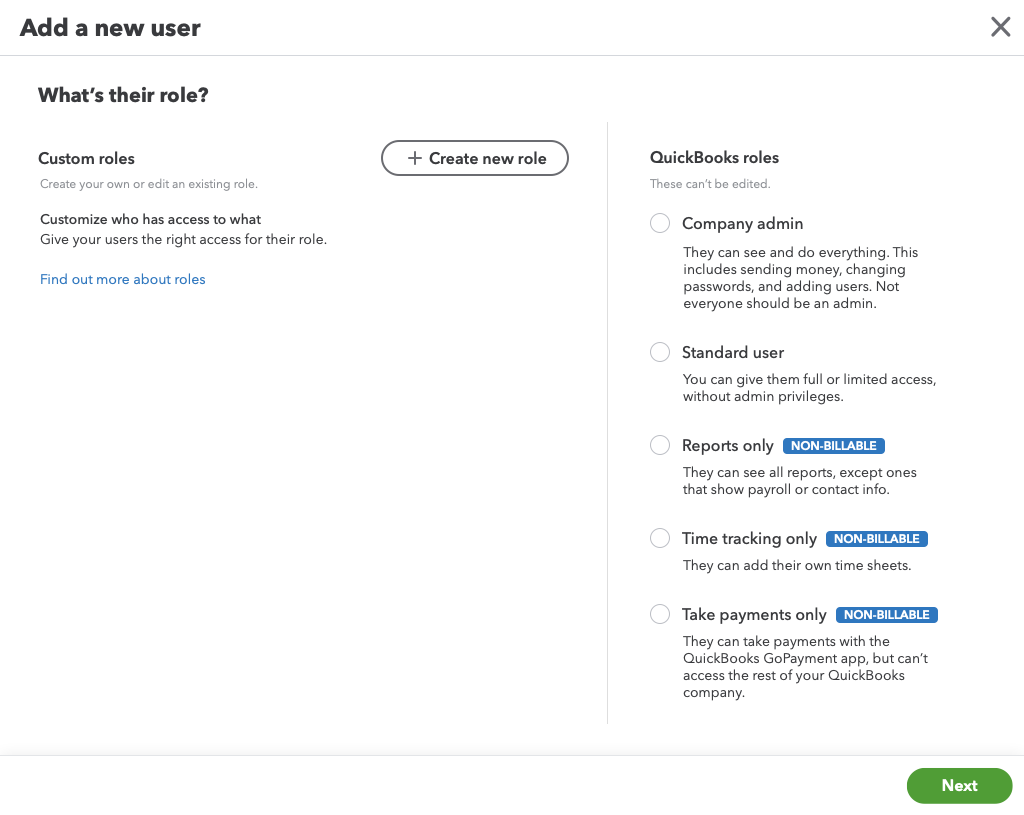Click the 'What's their role?' heading
1024x815 pixels.
(123, 95)
